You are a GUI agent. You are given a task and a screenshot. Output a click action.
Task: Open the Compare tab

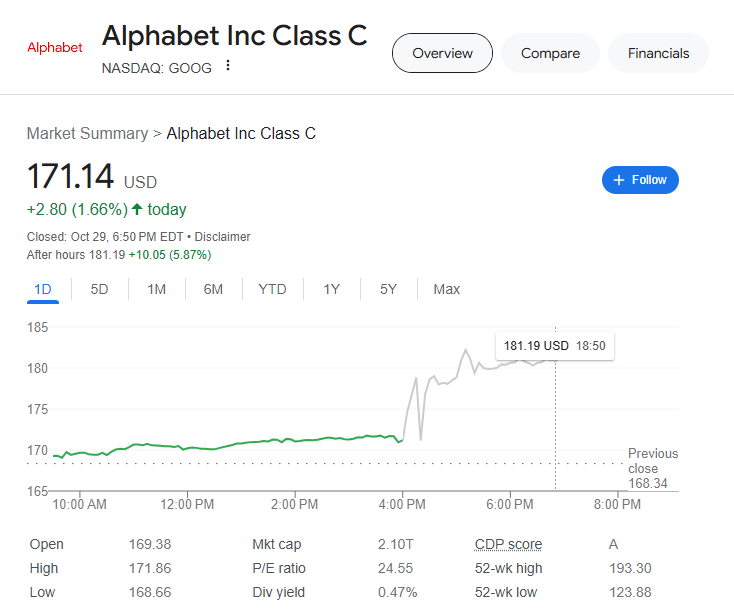click(550, 53)
